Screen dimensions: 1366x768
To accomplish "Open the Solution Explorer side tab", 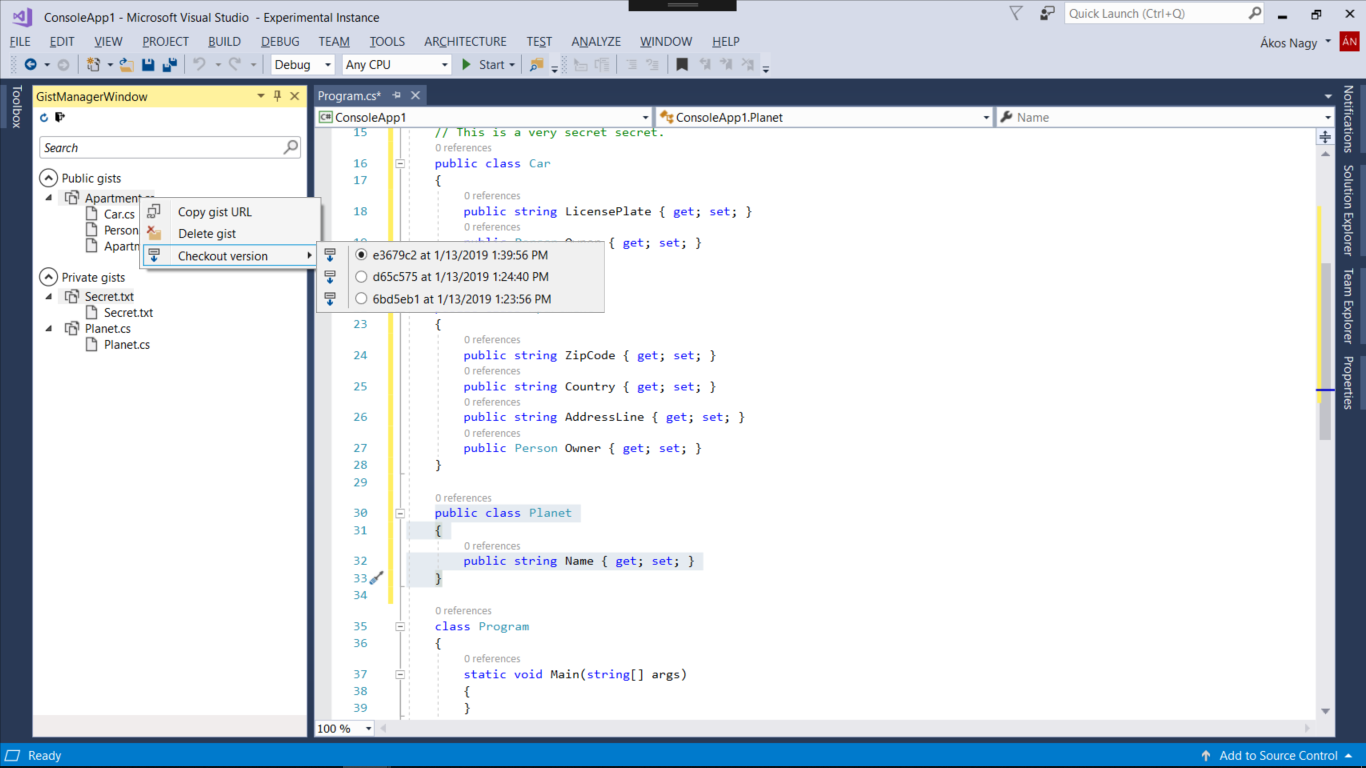I will click(1348, 210).
